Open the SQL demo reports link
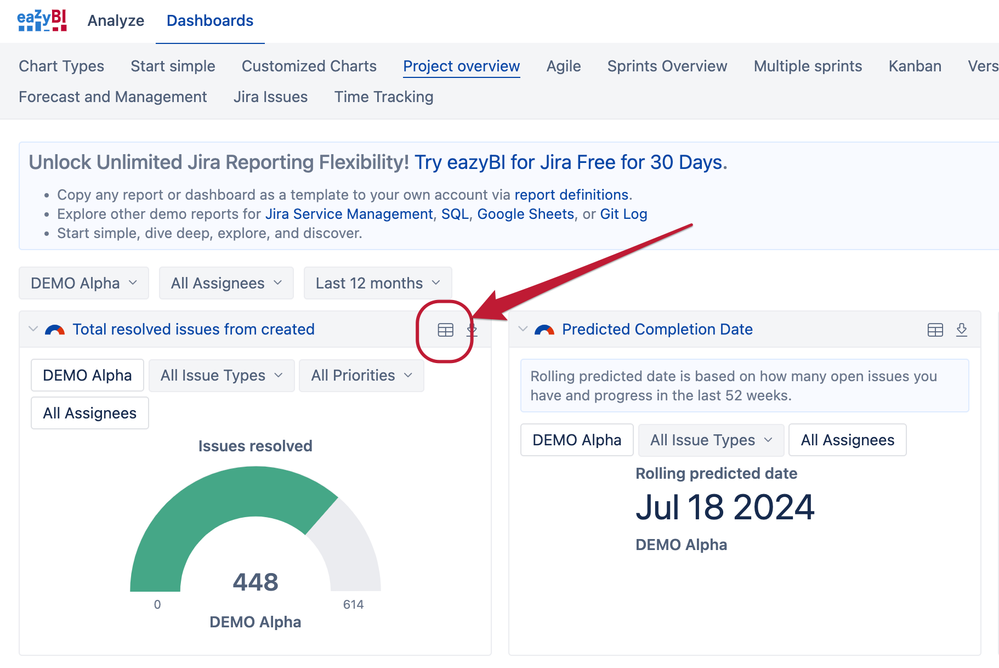The width and height of the screenshot is (999, 668). click(x=455, y=214)
